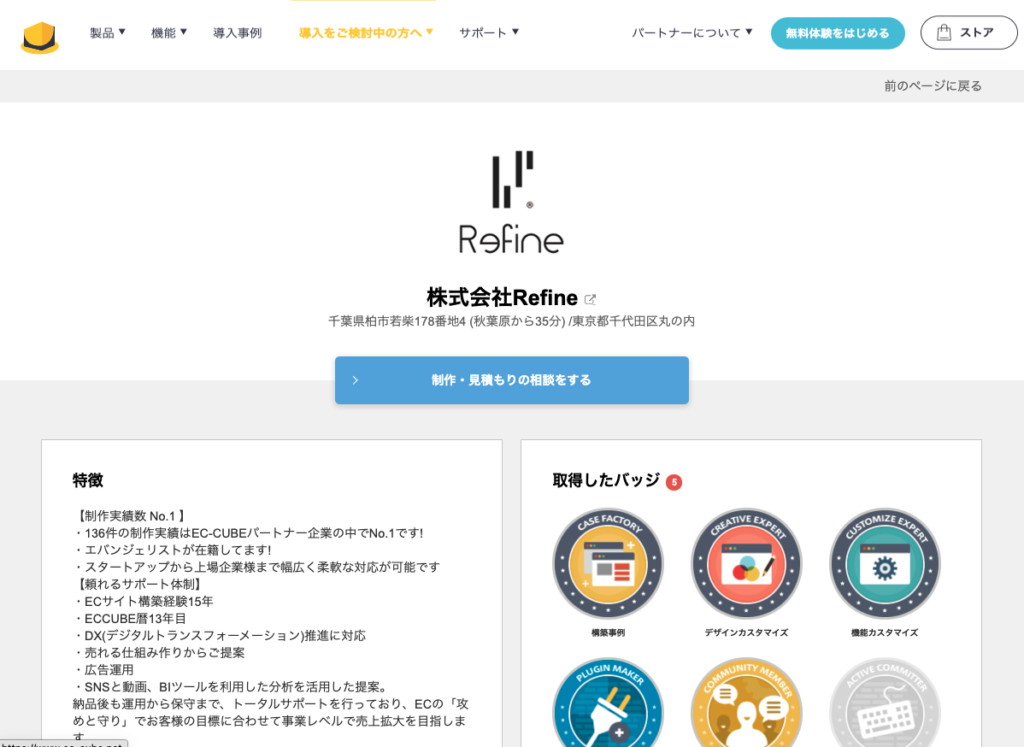This screenshot has width=1024, height=747.
Task: Click the Refine company logo image
Action: pos(511,202)
